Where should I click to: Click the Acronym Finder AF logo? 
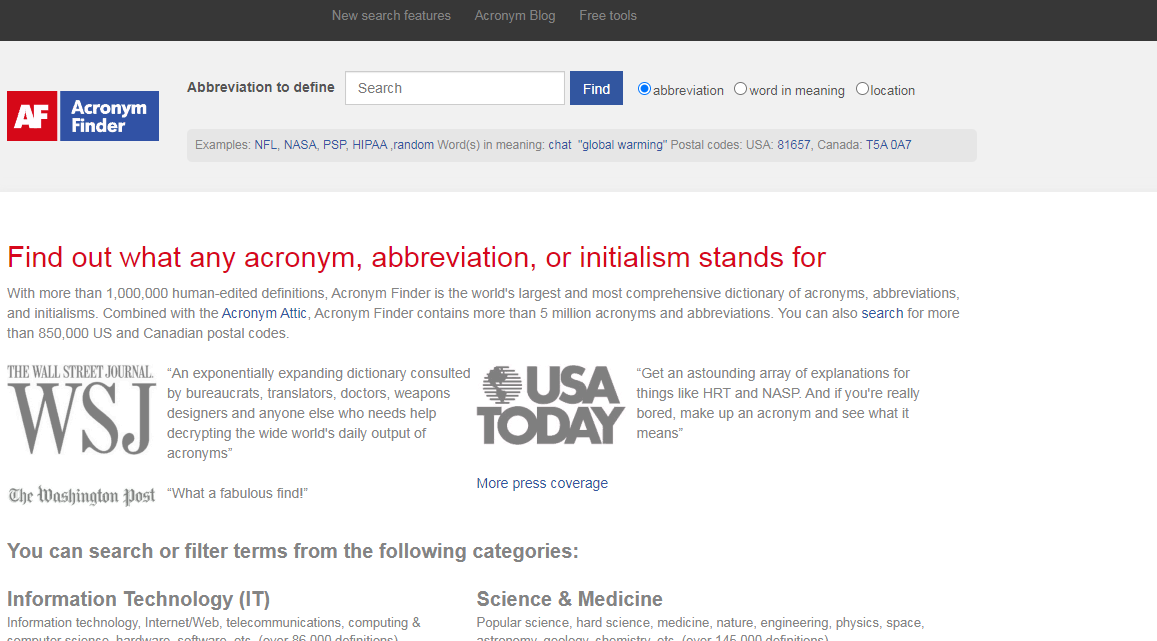tap(83, 116)
